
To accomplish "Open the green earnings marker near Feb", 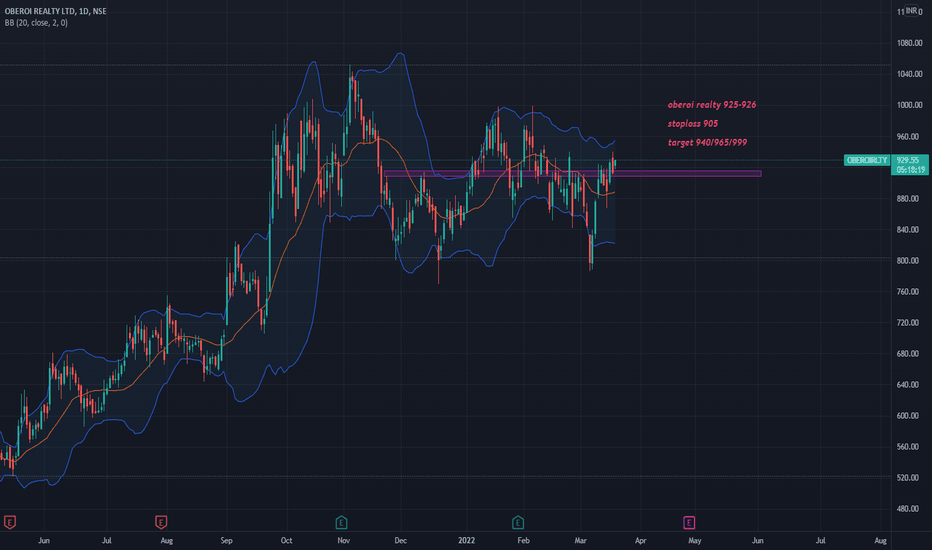I will coord(518,523).
